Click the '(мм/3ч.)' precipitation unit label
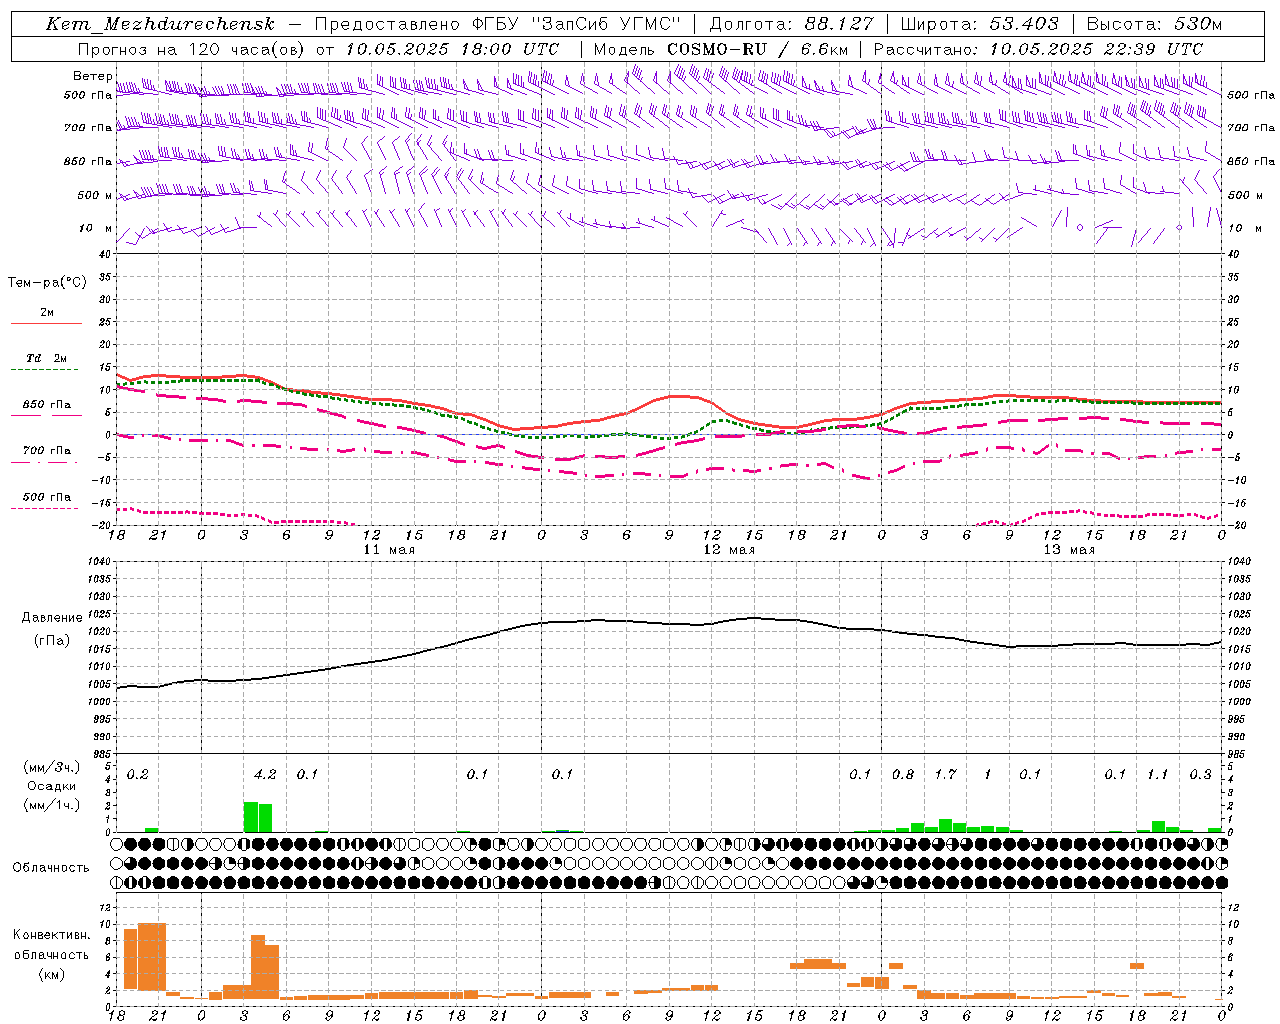This screenshot has width=1280, height=1024. 51,767
